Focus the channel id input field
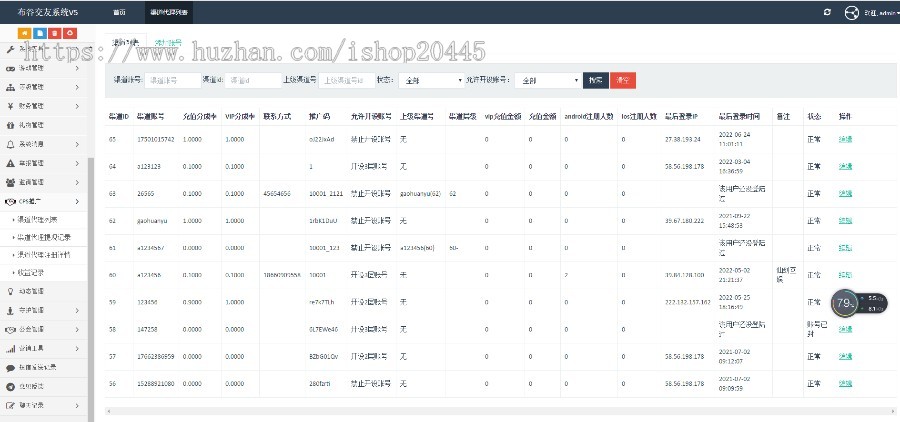Screen dimensions: 900x422 pos(253,80)
